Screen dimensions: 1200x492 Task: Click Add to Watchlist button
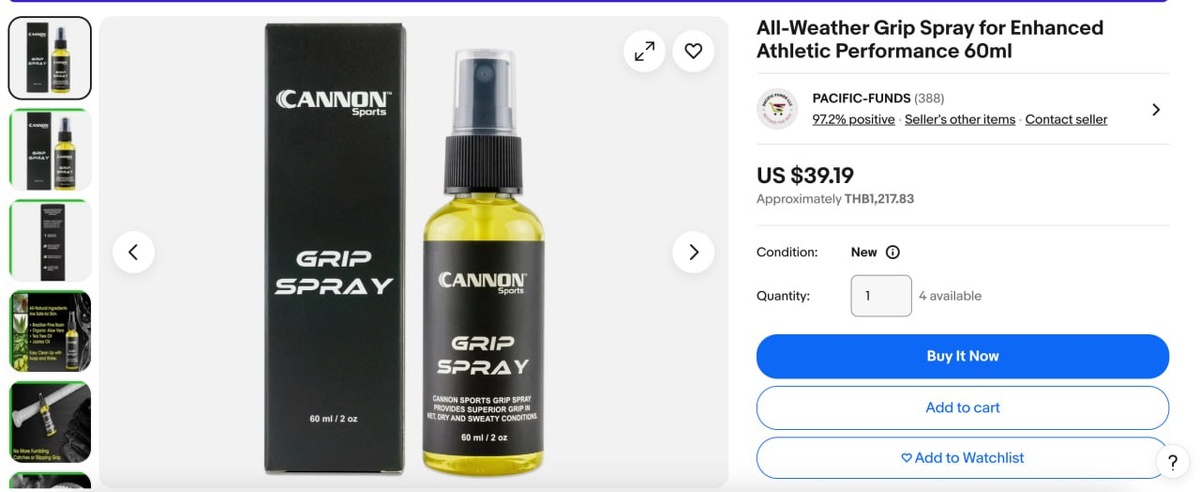[x=962, y=458]
